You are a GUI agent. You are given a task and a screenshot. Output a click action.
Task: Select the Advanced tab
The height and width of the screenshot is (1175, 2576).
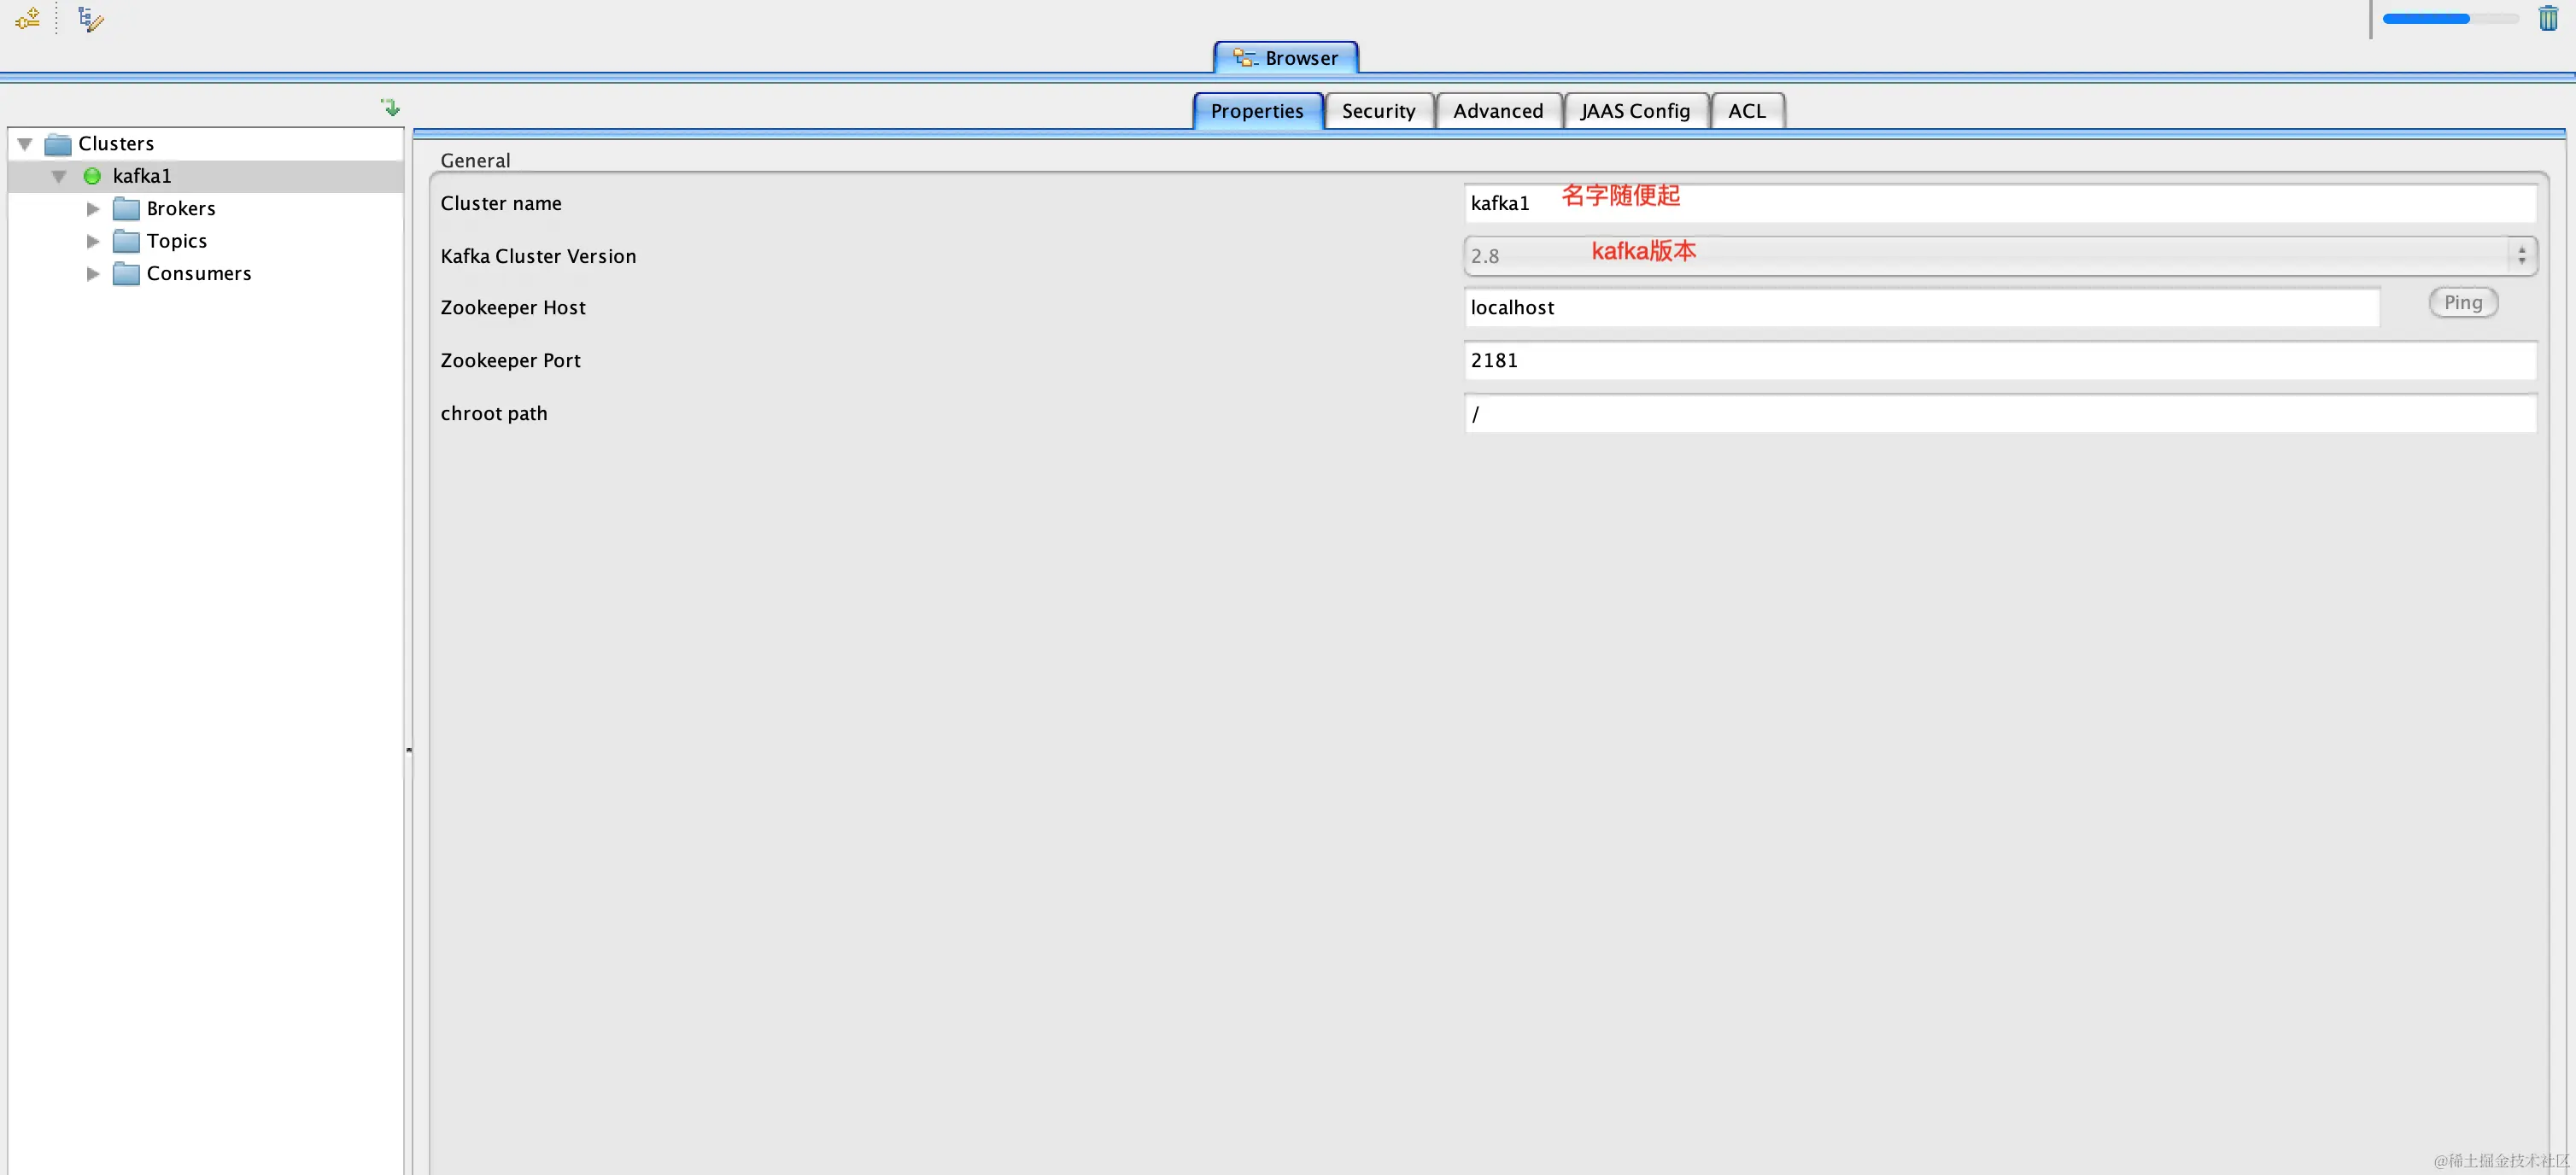point(1497,111)
